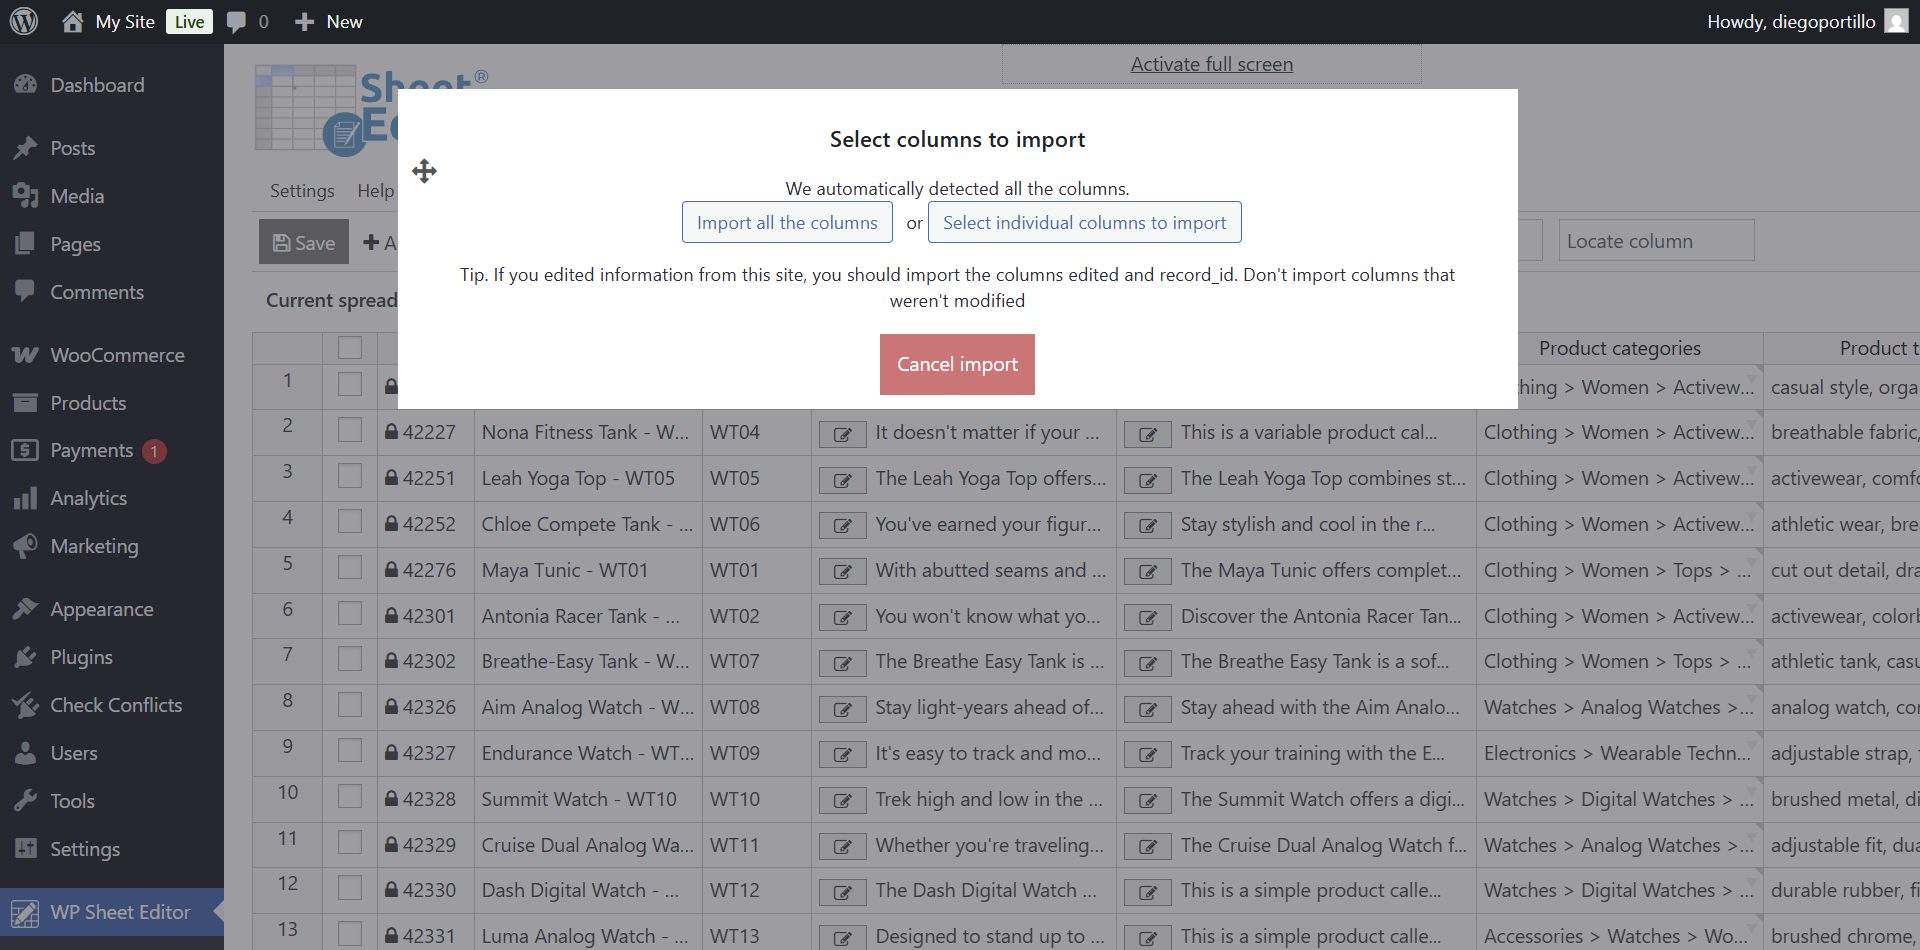Screen dimensions: 1920x950
Task: Open the Analytics section
Action: 89,498
